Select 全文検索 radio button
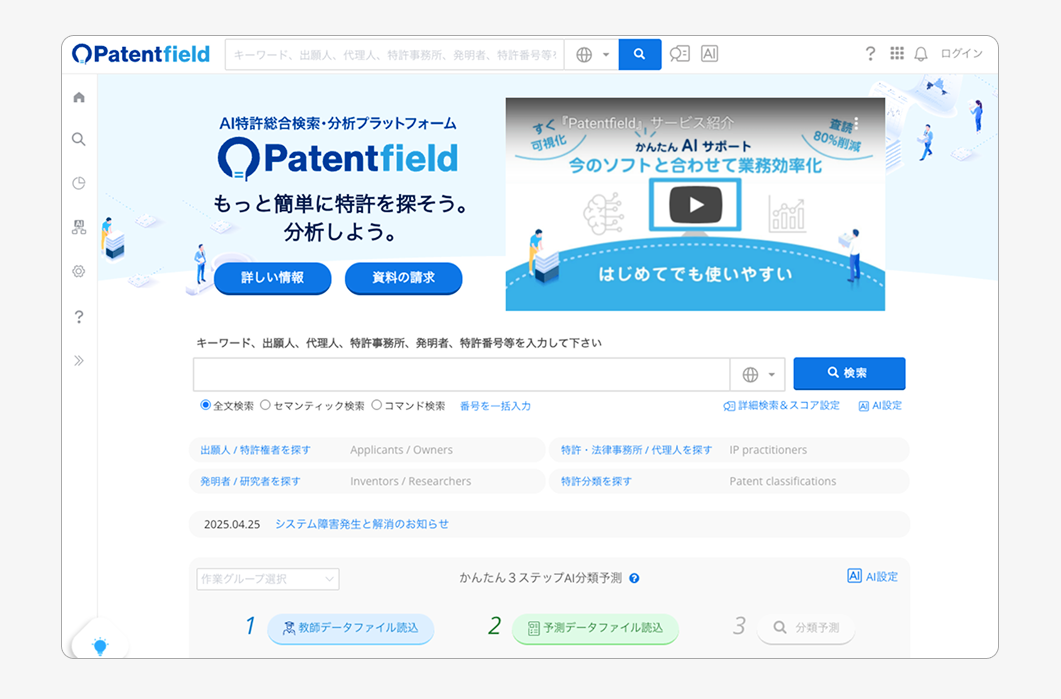 (x=205, y=405)
